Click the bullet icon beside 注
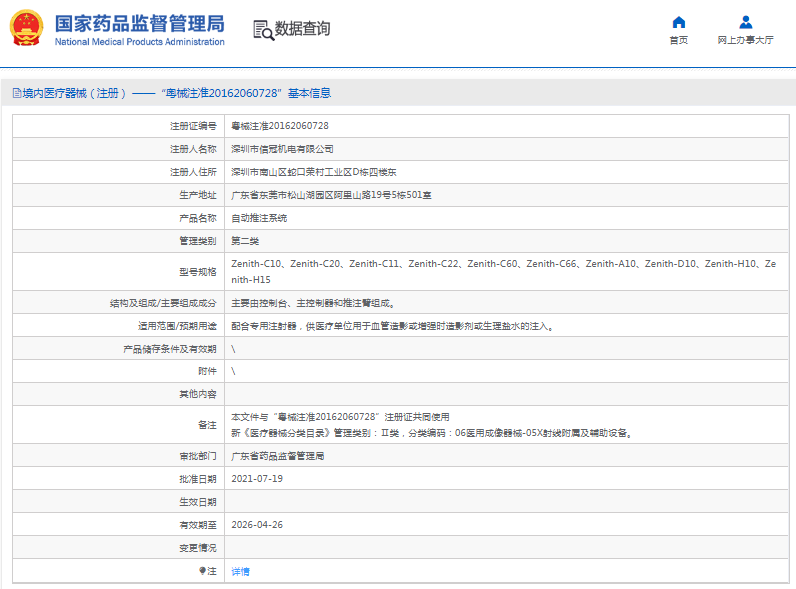Viewport: 796px width, 589px height. (x=202, y=571)
